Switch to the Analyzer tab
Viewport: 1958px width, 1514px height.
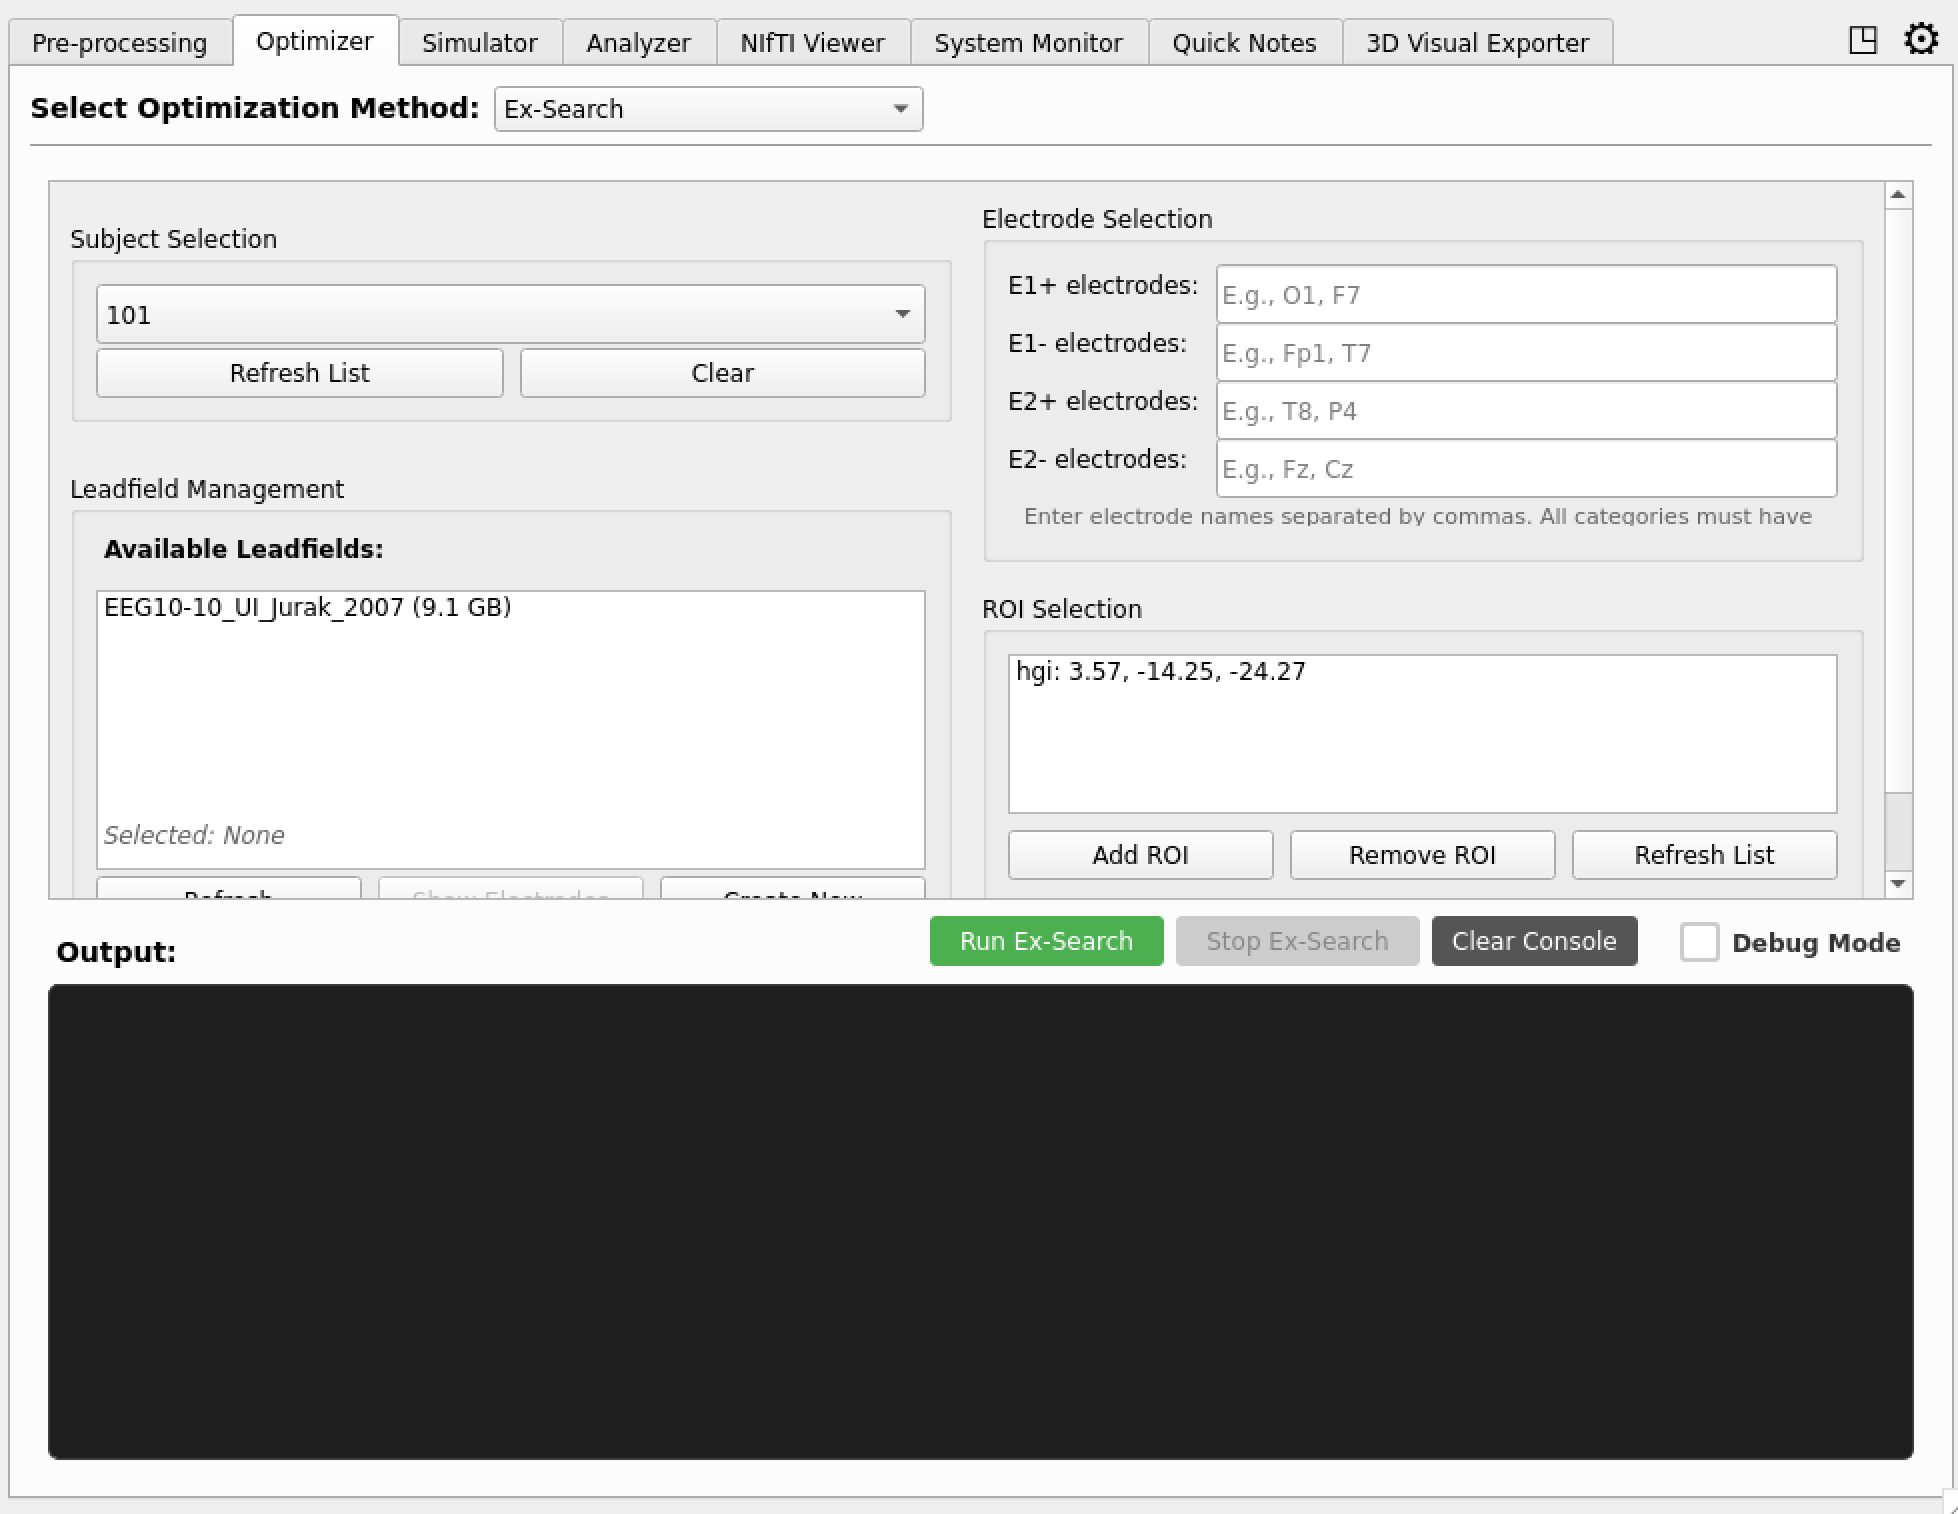pos(637,42)
